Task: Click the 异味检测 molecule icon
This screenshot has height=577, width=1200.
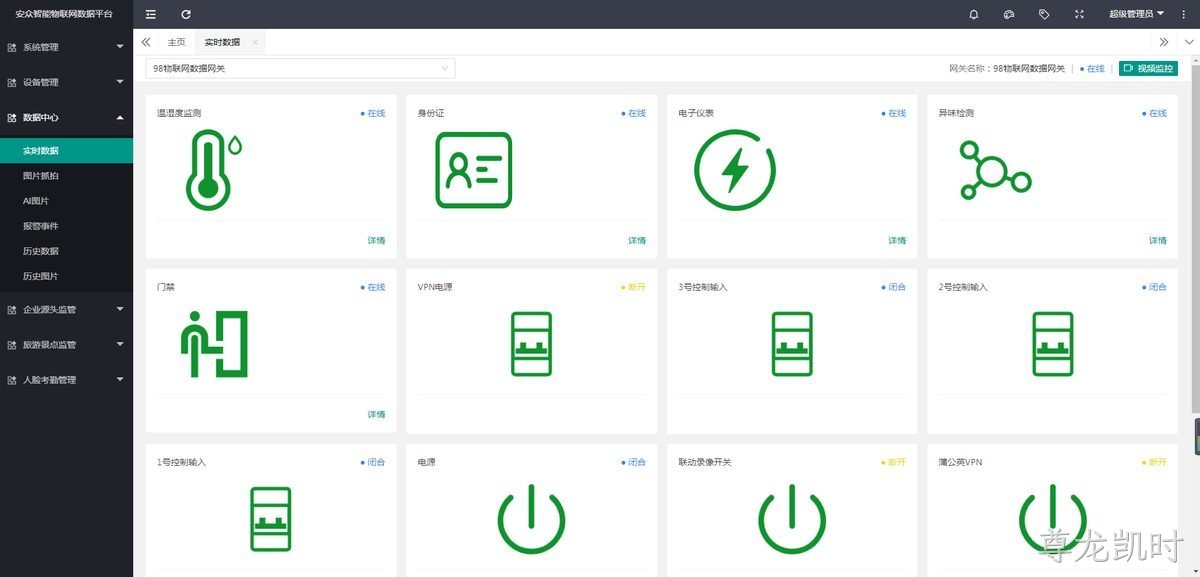Action: click(995, 170)
